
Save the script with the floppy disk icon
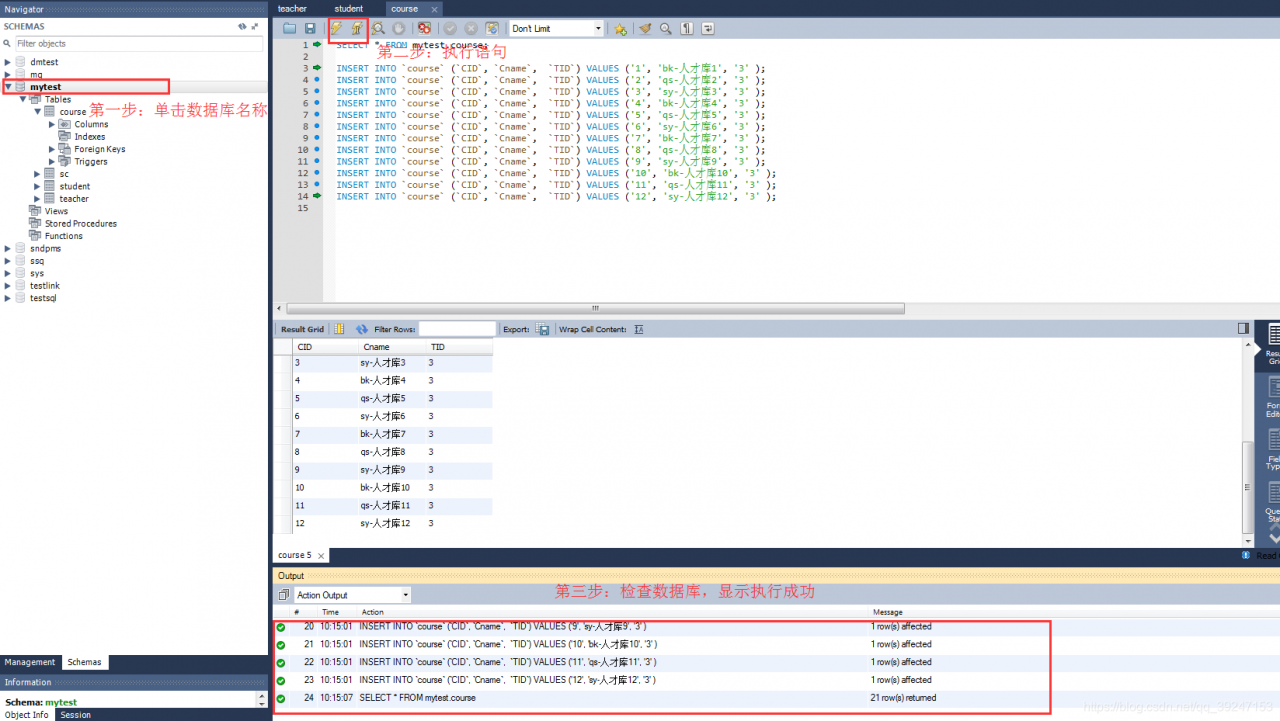pyautogui.click(x=310, y=29)
